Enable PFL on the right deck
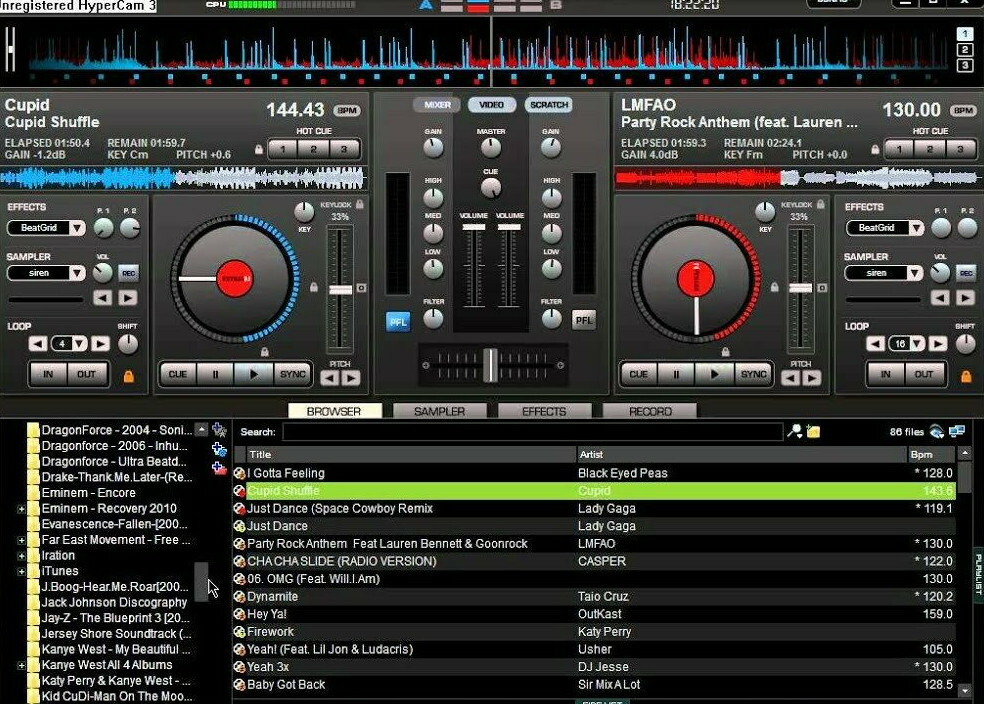This screenshot has height=704, width=984. [583, 321]
